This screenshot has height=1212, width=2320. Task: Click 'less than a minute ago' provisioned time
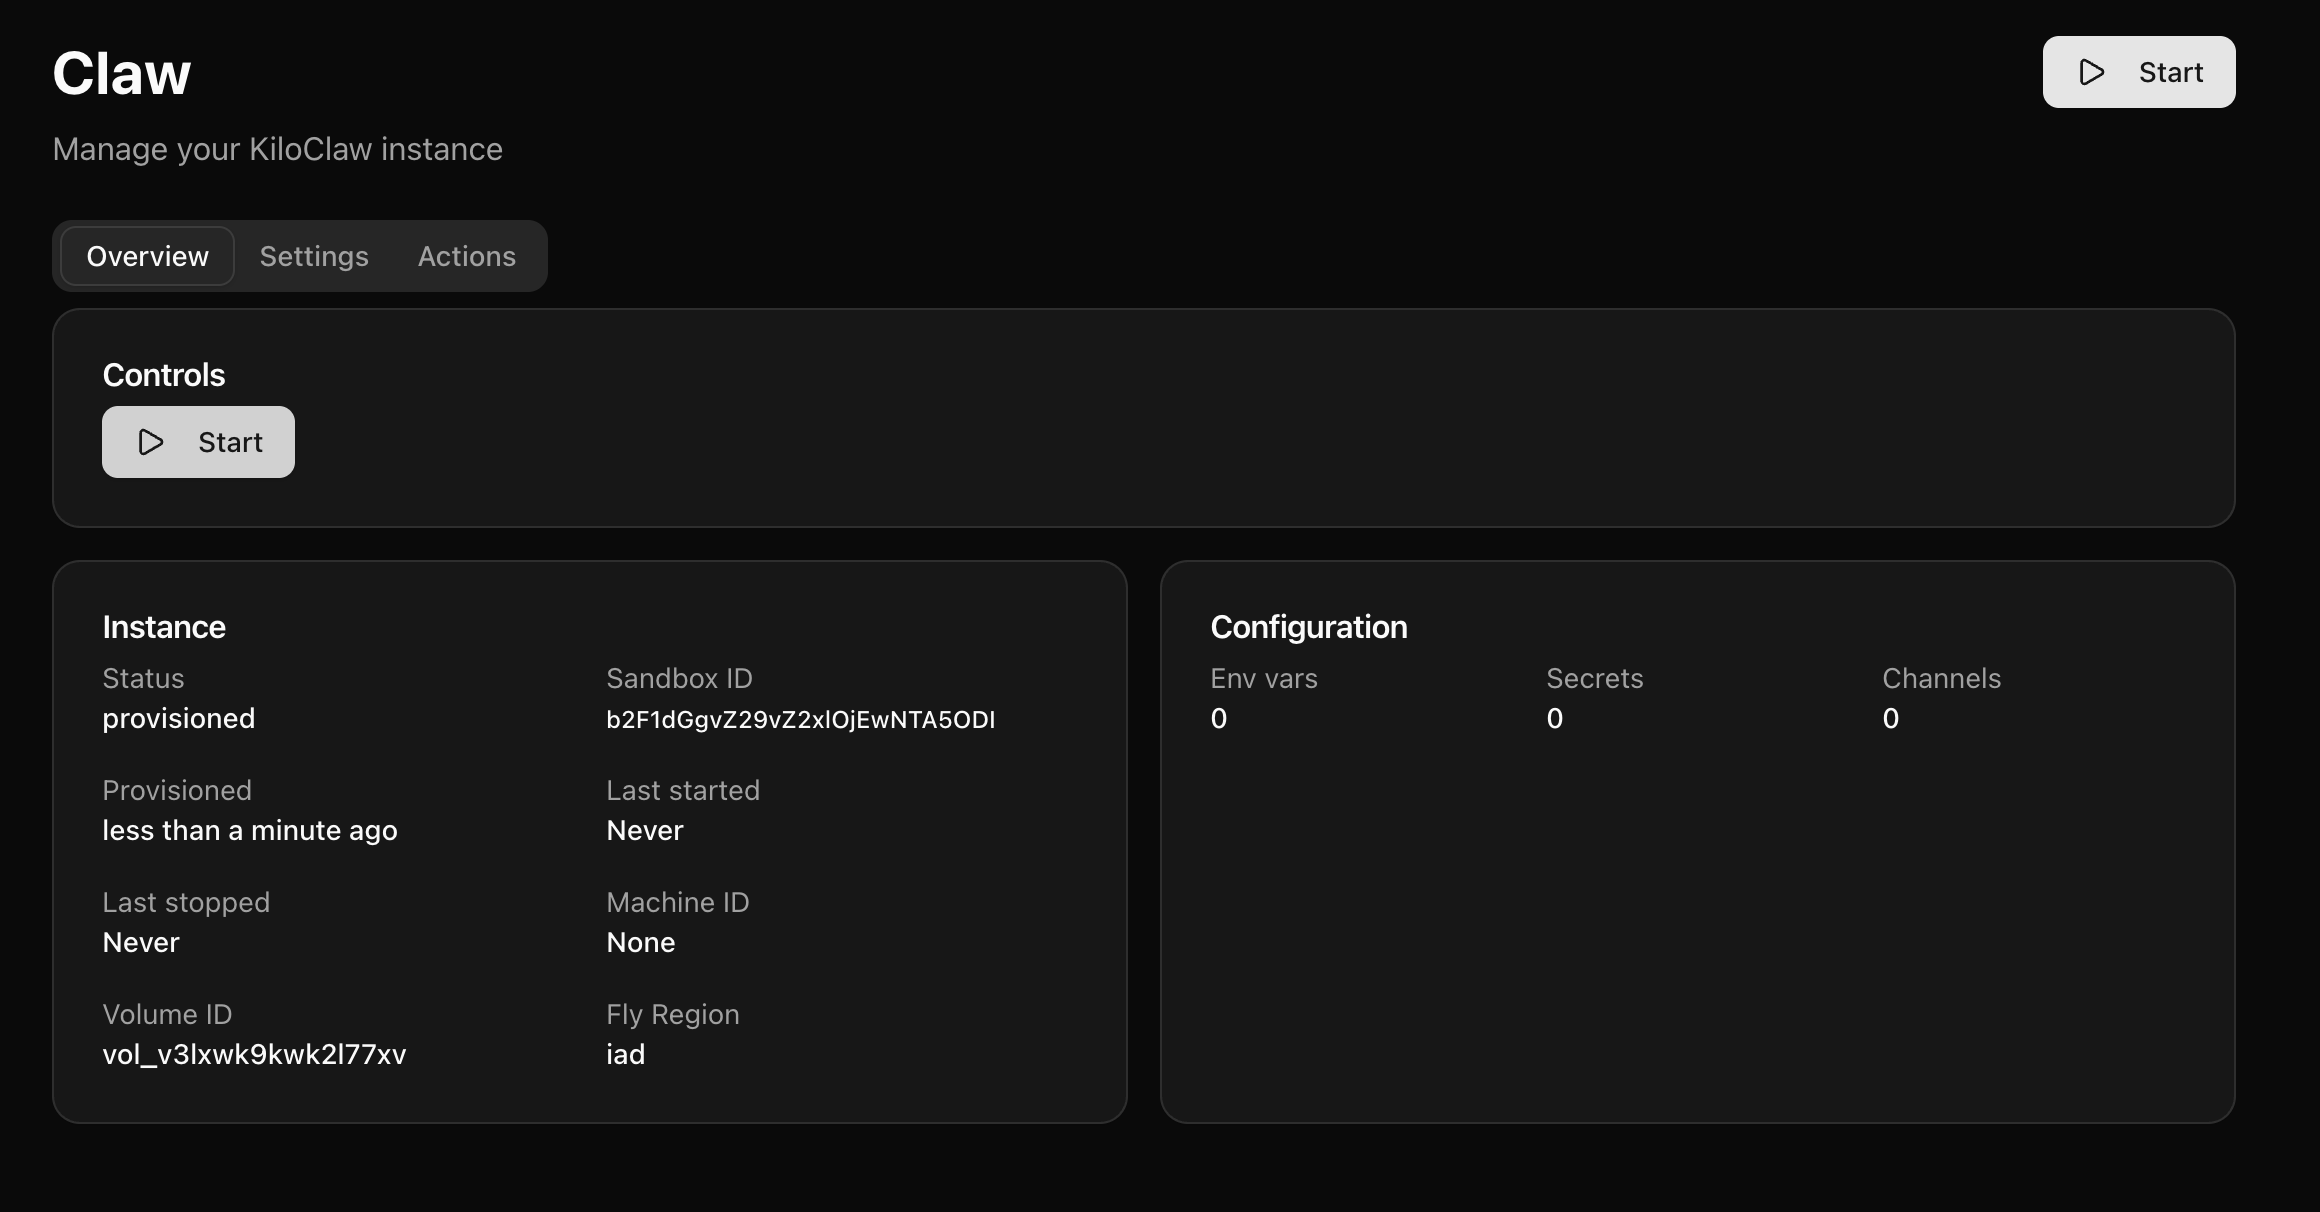point(250,830)
